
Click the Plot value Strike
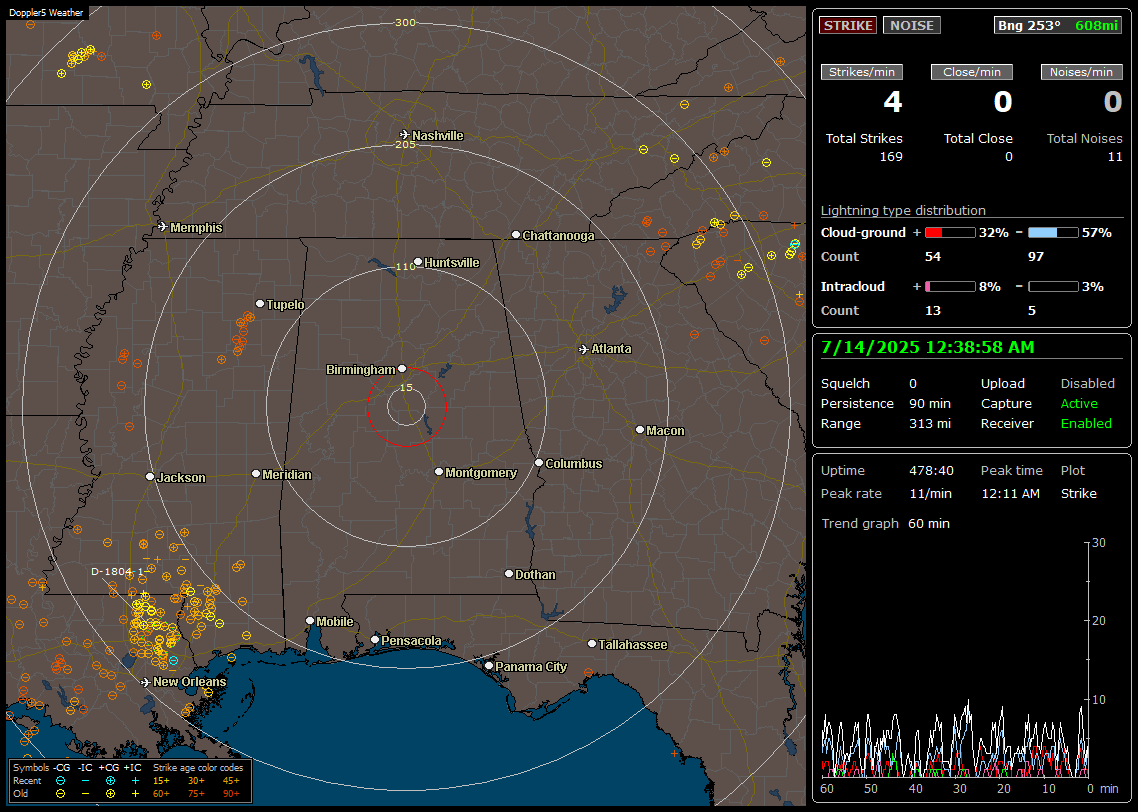coord(1078,493)
